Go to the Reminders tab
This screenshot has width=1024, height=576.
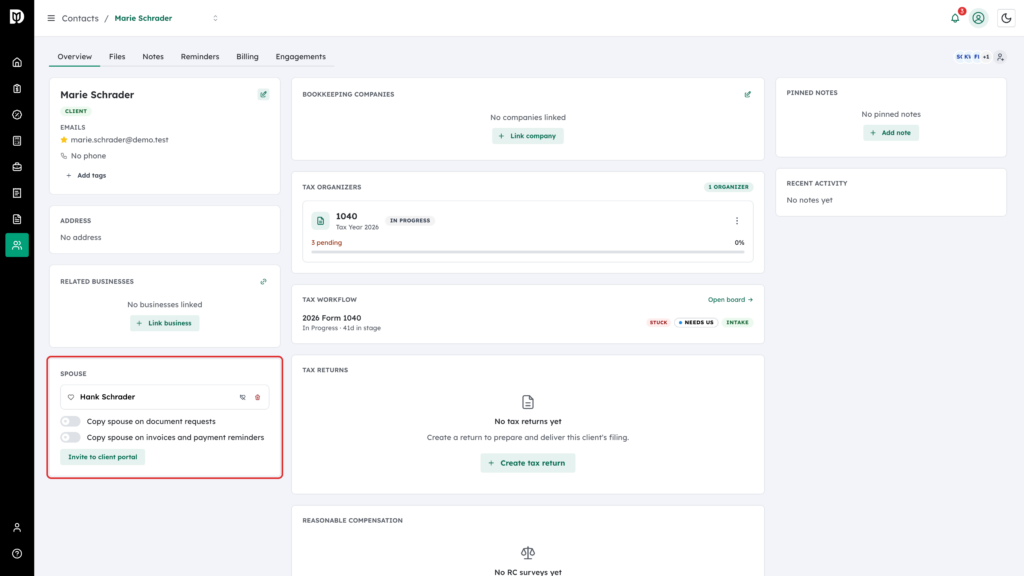pos(200,57)
